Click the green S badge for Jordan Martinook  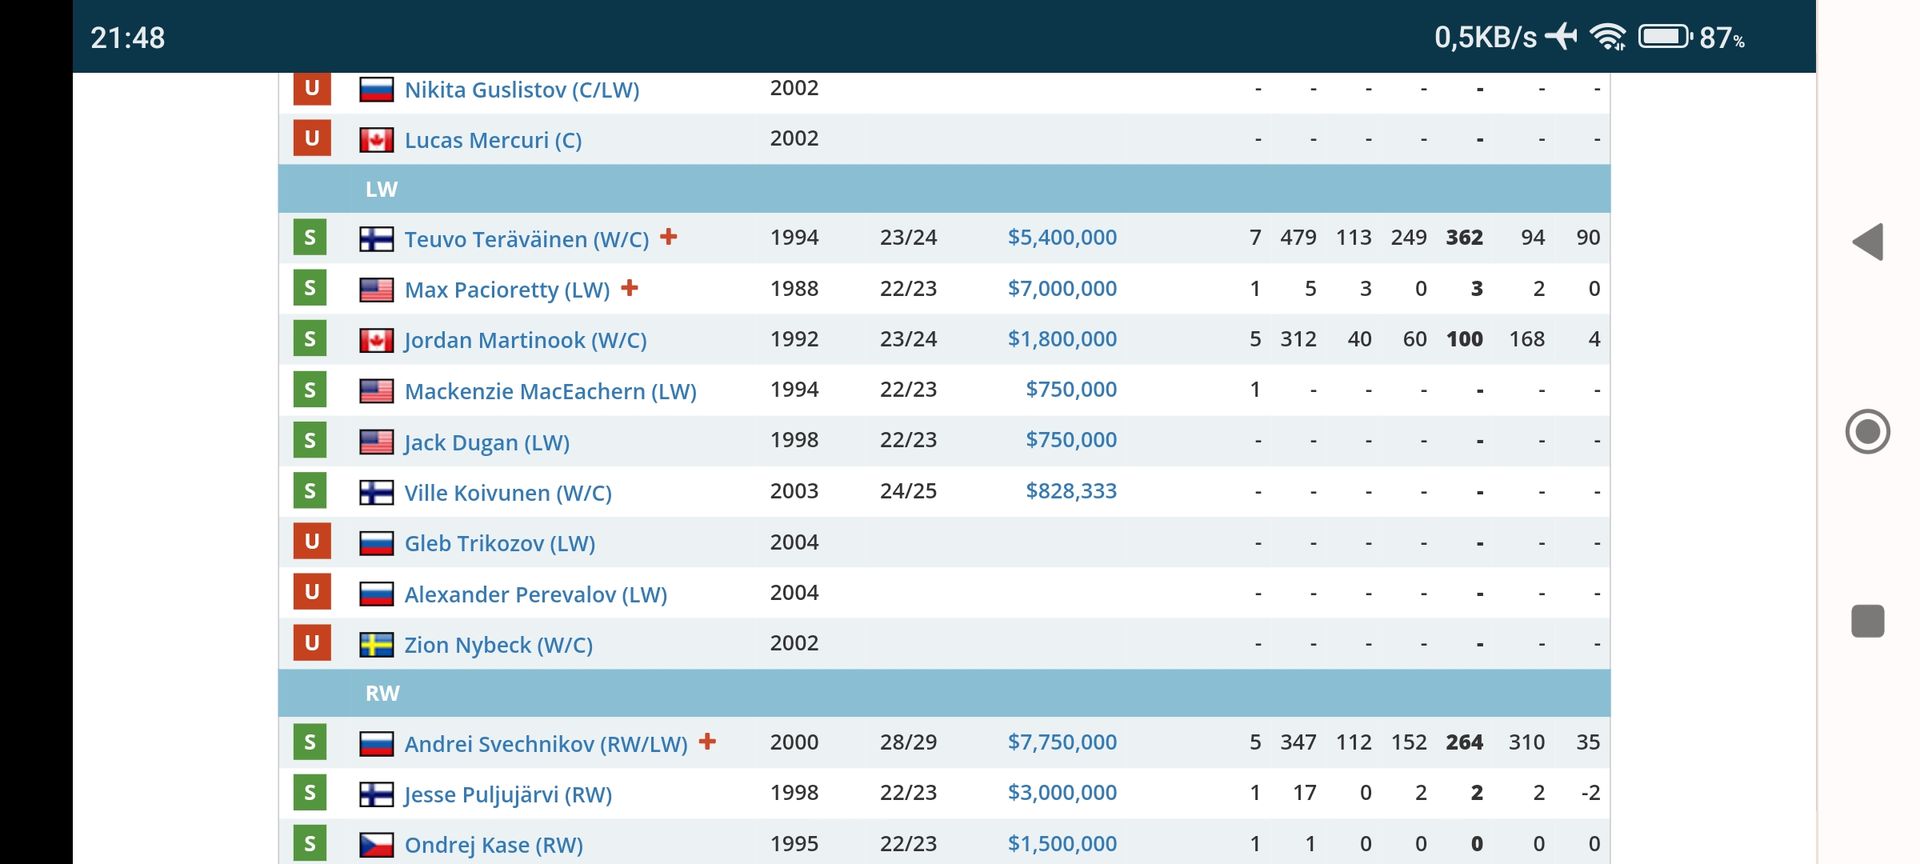click(x=310, y=339)
